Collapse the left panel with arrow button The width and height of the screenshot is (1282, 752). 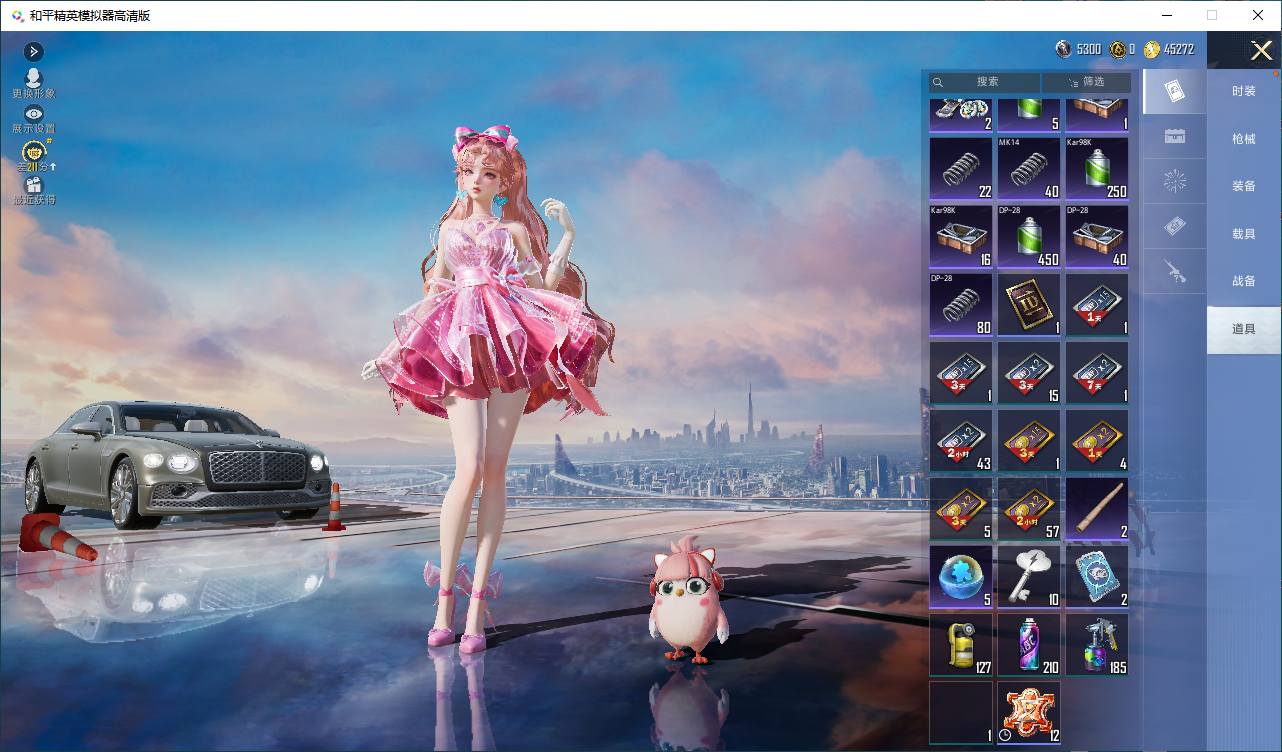pyautogui.click(x=34, y=52)
